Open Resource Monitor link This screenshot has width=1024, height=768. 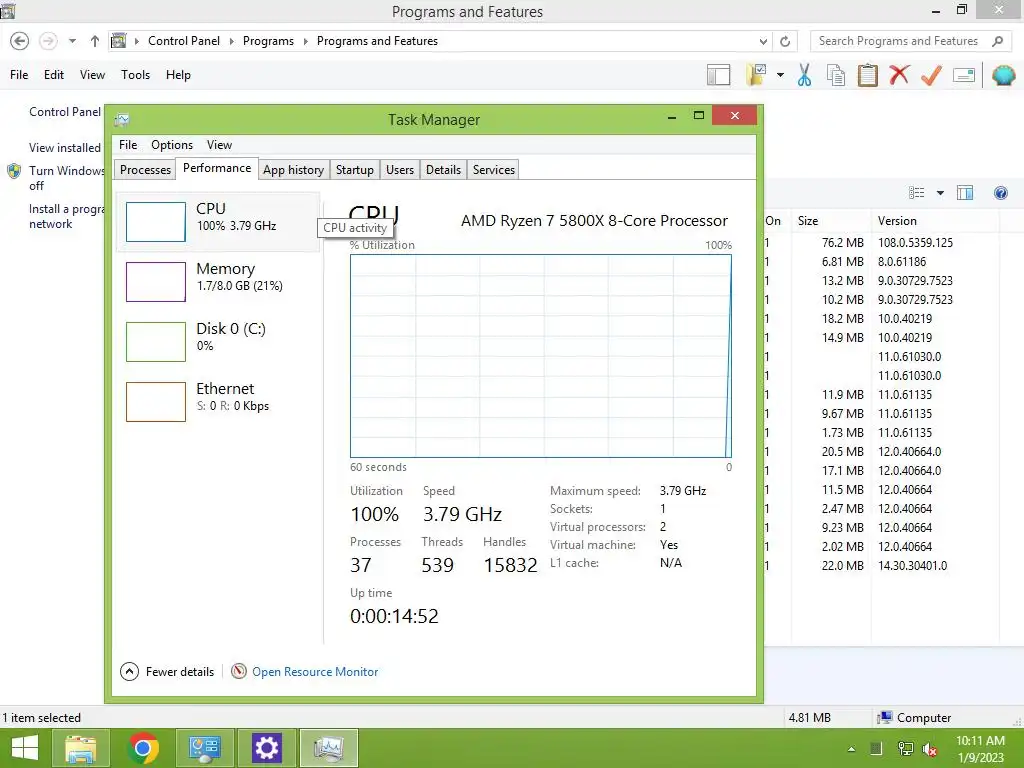315,671
